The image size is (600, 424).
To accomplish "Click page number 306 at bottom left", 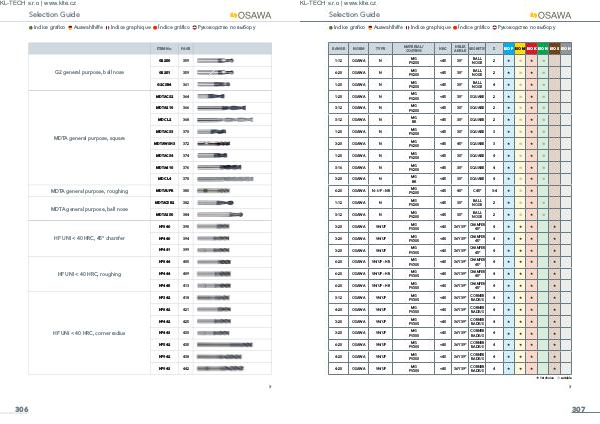I will coord(22,409).
